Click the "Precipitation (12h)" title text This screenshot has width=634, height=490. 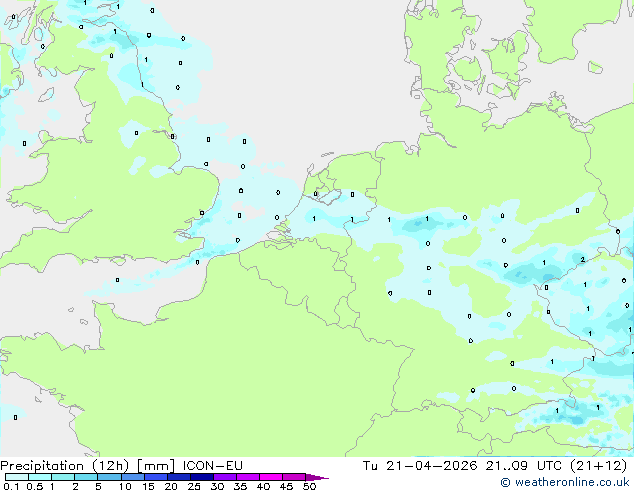click(64, 466)
